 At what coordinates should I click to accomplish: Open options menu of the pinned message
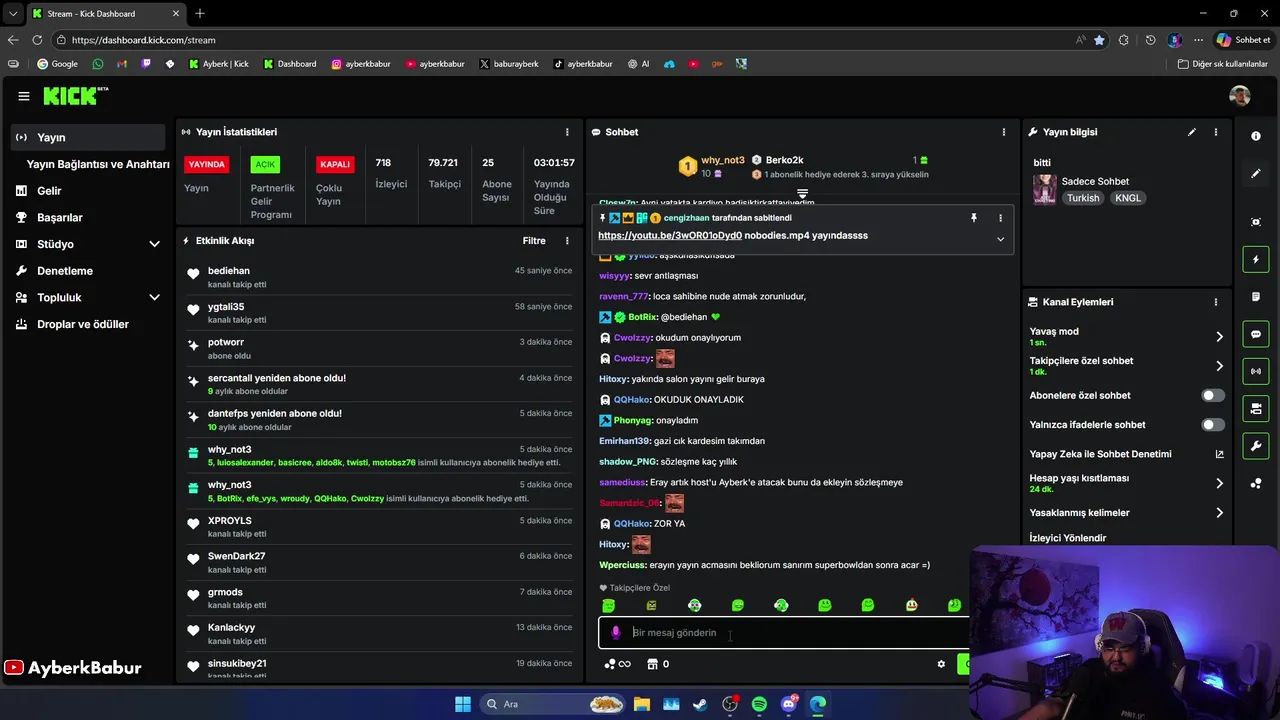click(1000, 218)
